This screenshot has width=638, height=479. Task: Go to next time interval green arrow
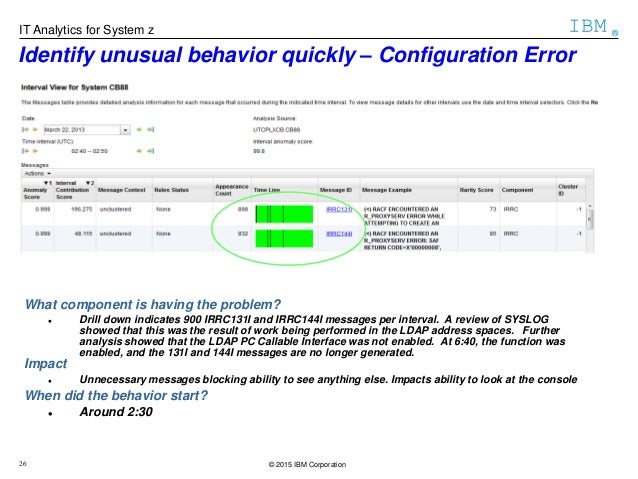coord(139,151)
